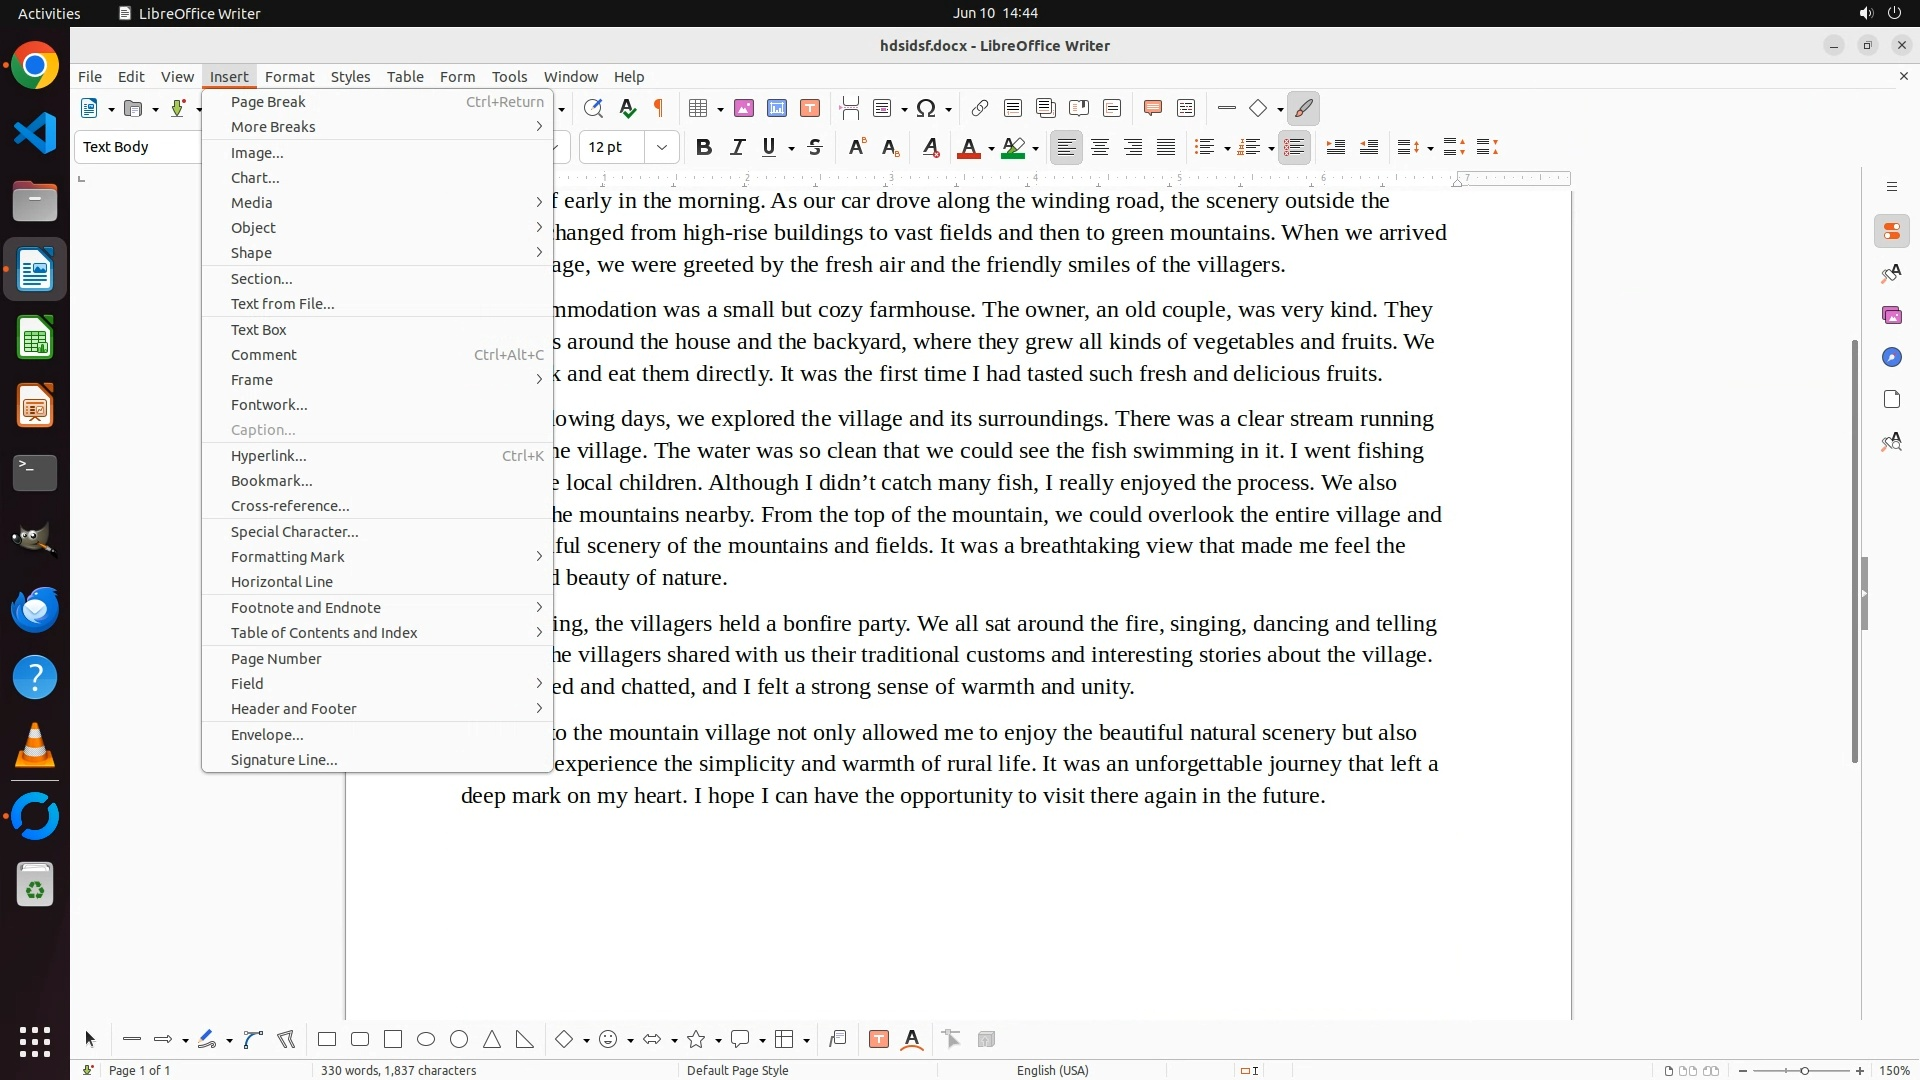1920x1080 pixels.
Task: Open Thunderbird from the Ubuntu dock
Action: click(x=35, y=610)
